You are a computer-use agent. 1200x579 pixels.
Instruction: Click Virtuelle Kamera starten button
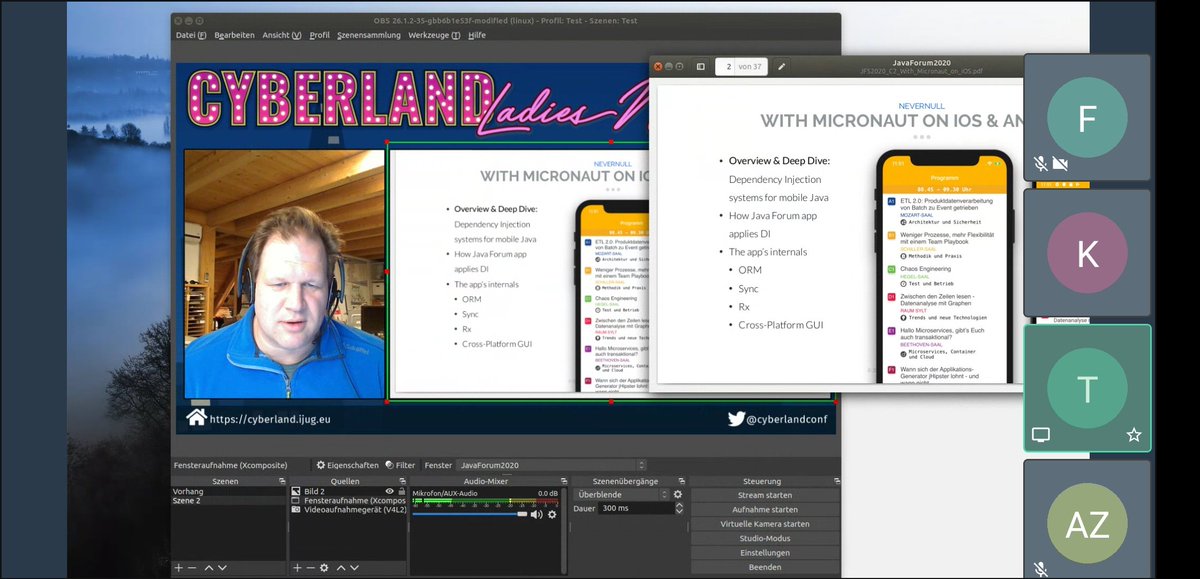[764, 524]
